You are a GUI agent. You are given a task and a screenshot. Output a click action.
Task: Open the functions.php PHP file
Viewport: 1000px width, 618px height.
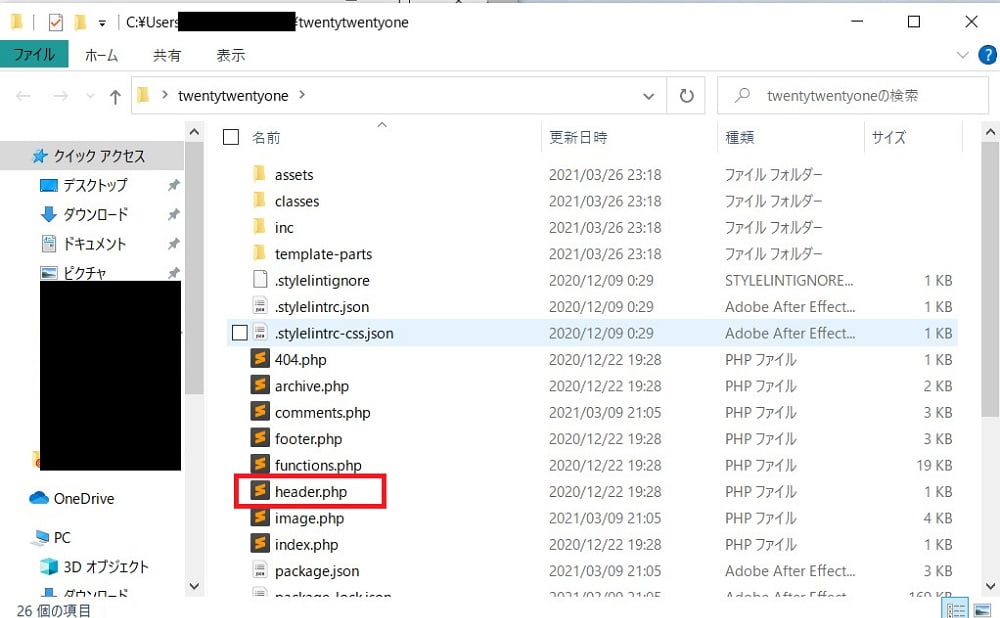314,465
